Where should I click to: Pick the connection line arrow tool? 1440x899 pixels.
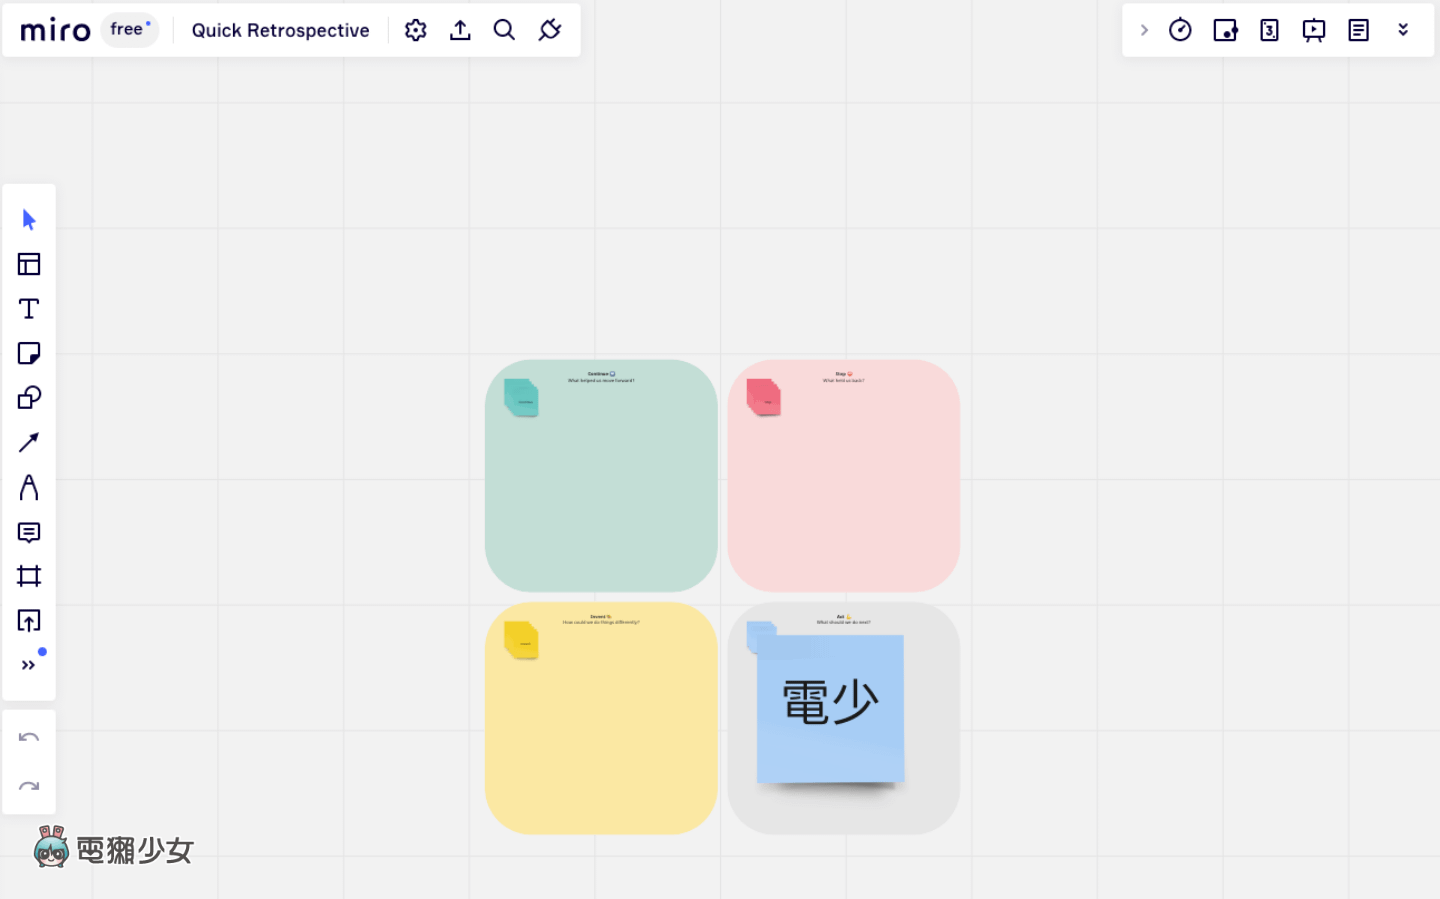(x=29, y=442)
